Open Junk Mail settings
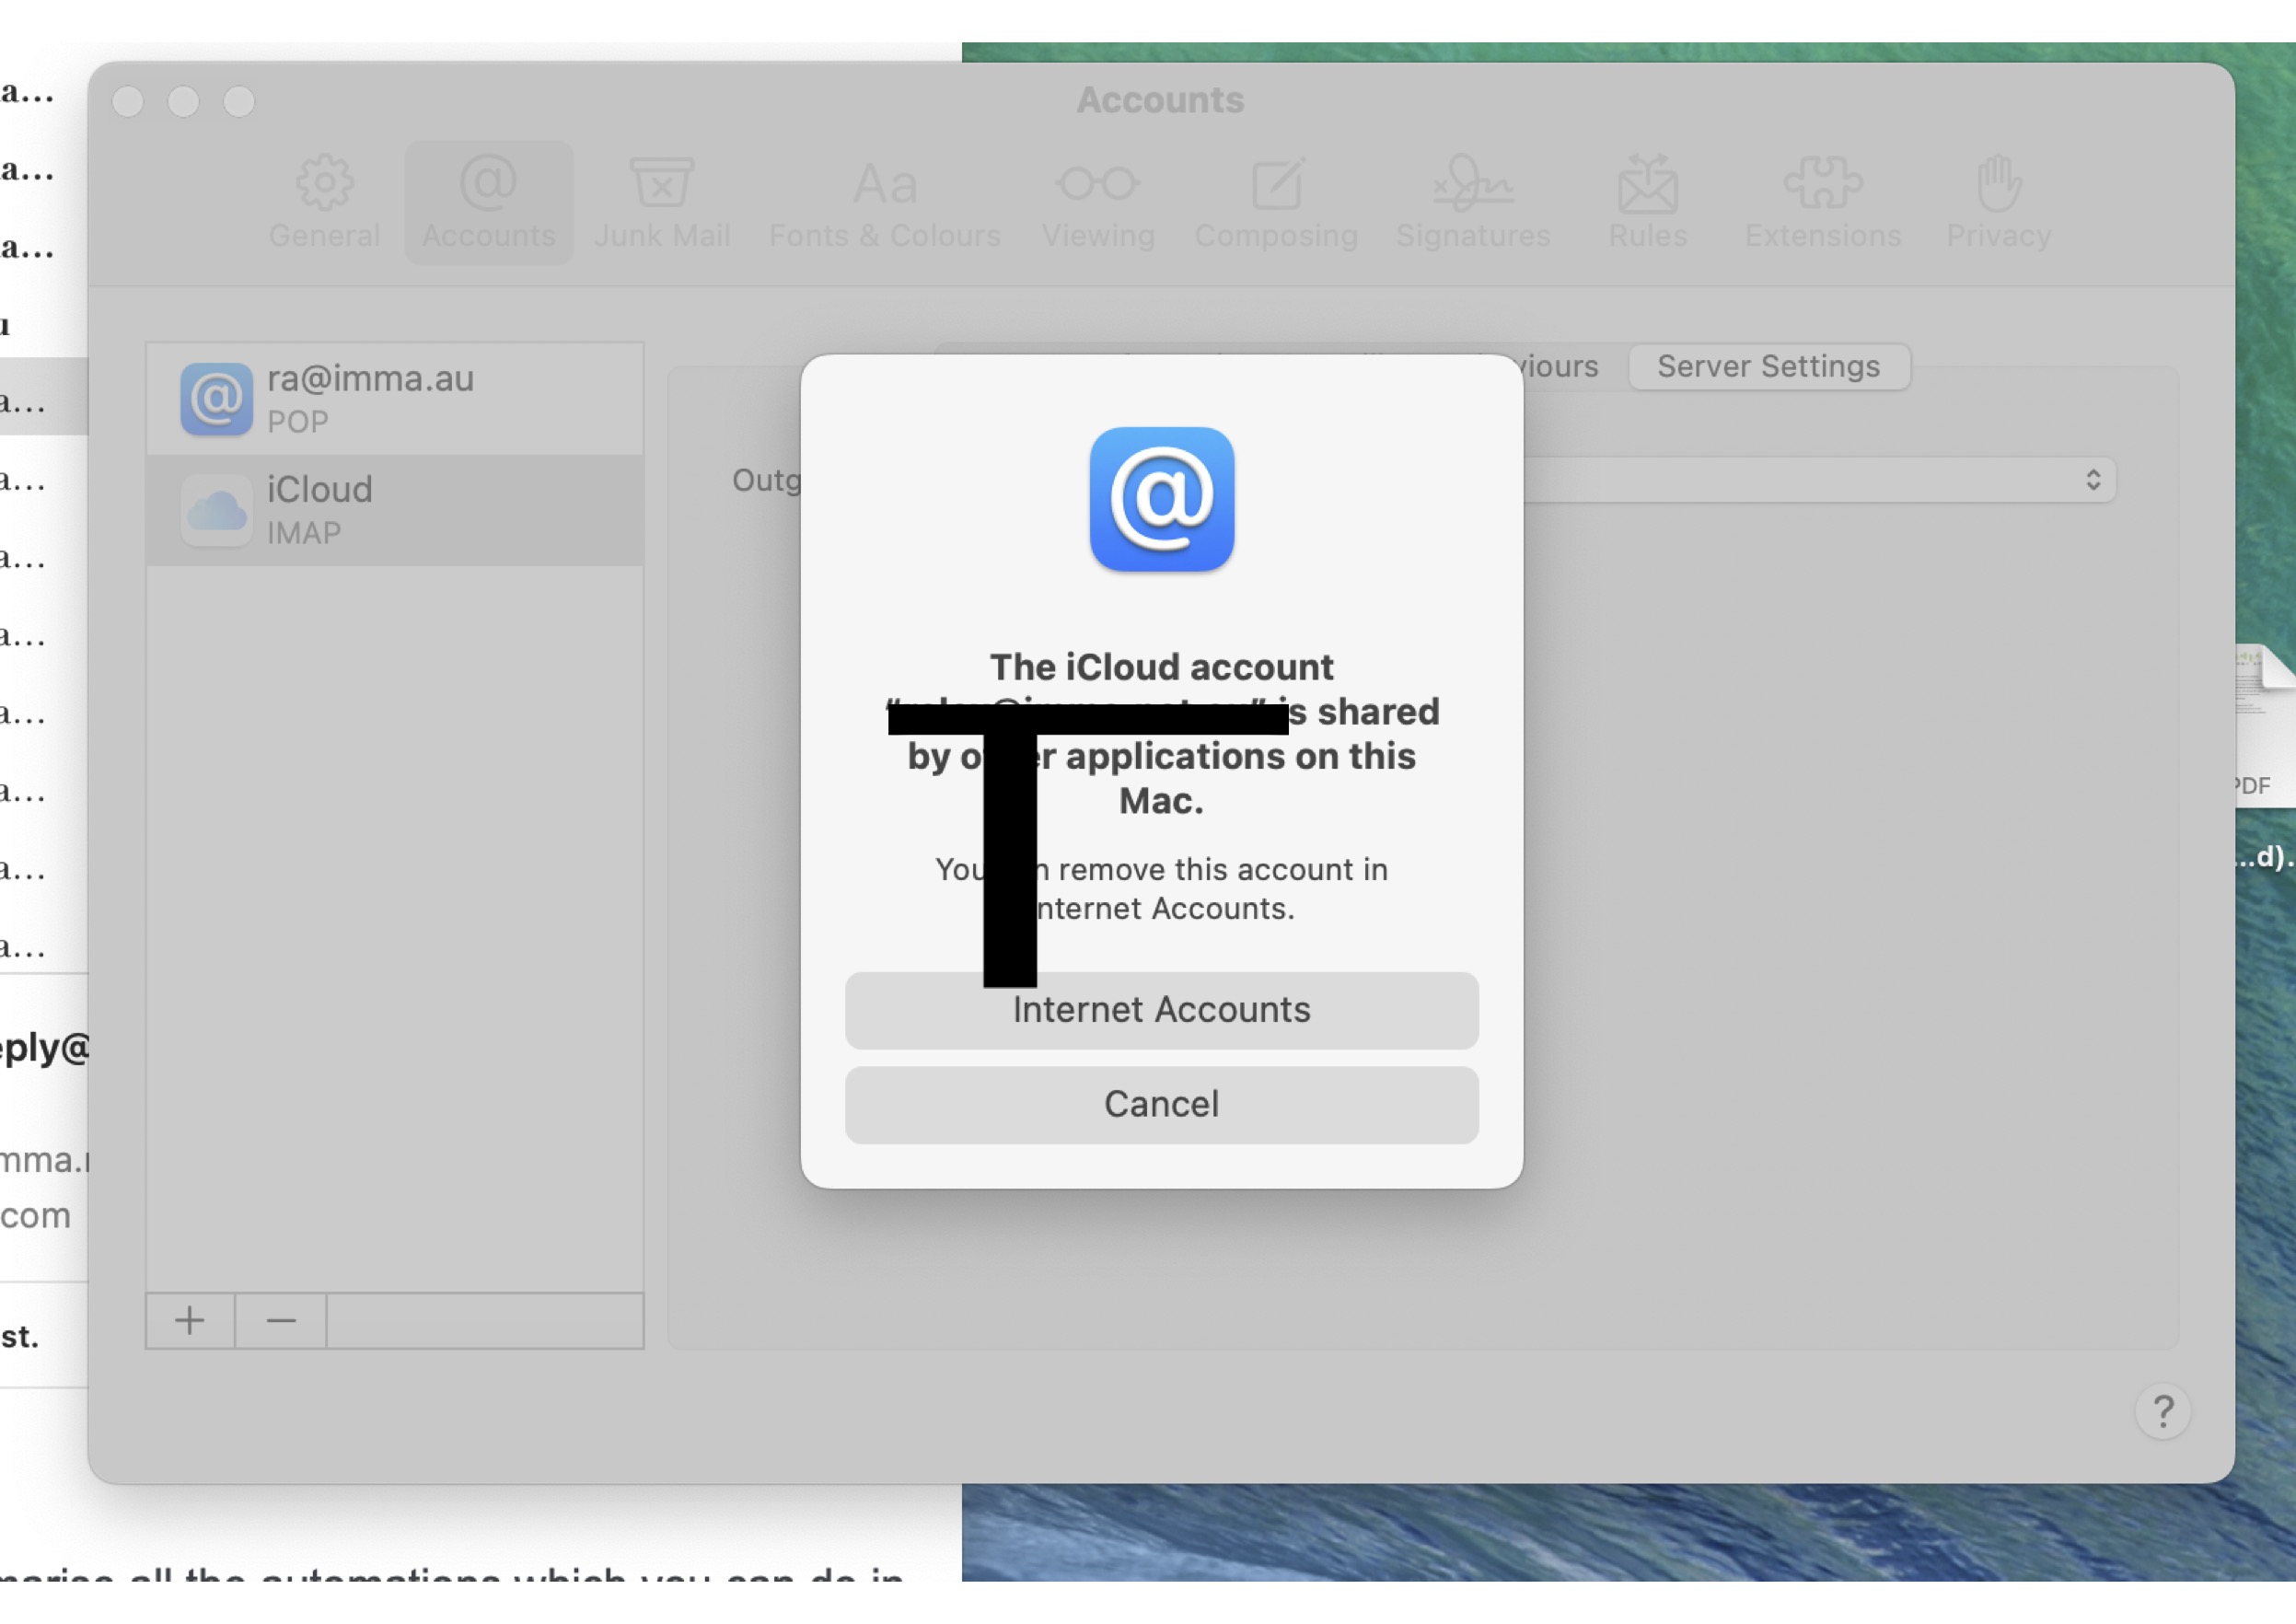 point(661,199)
